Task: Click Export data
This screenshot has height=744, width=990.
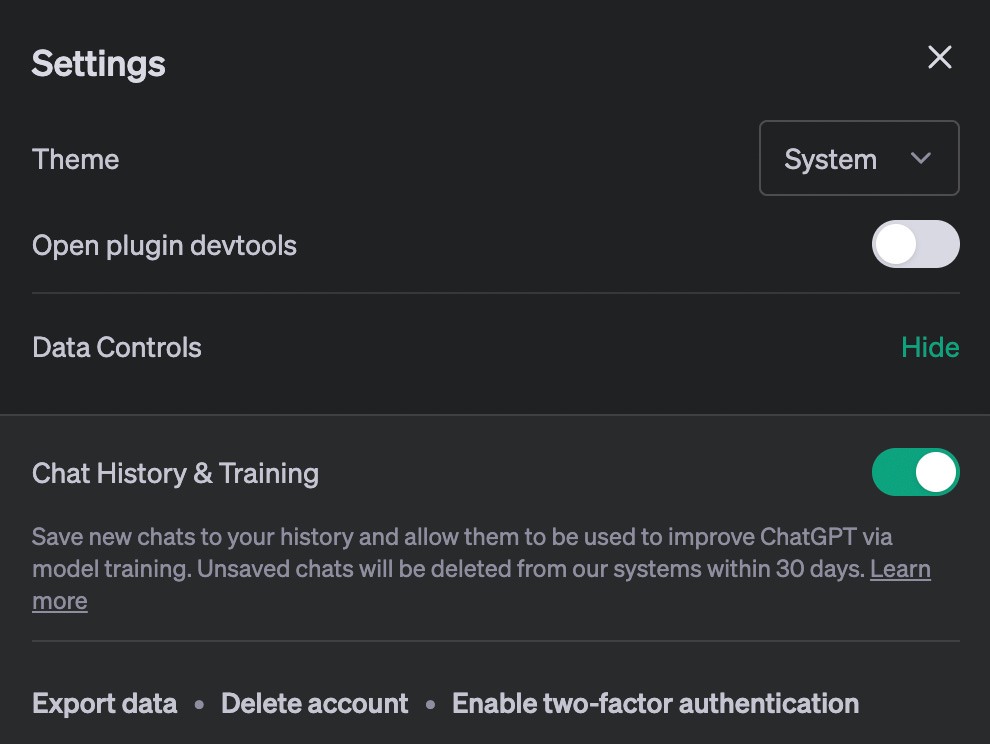Action: [x=105, y=704]
